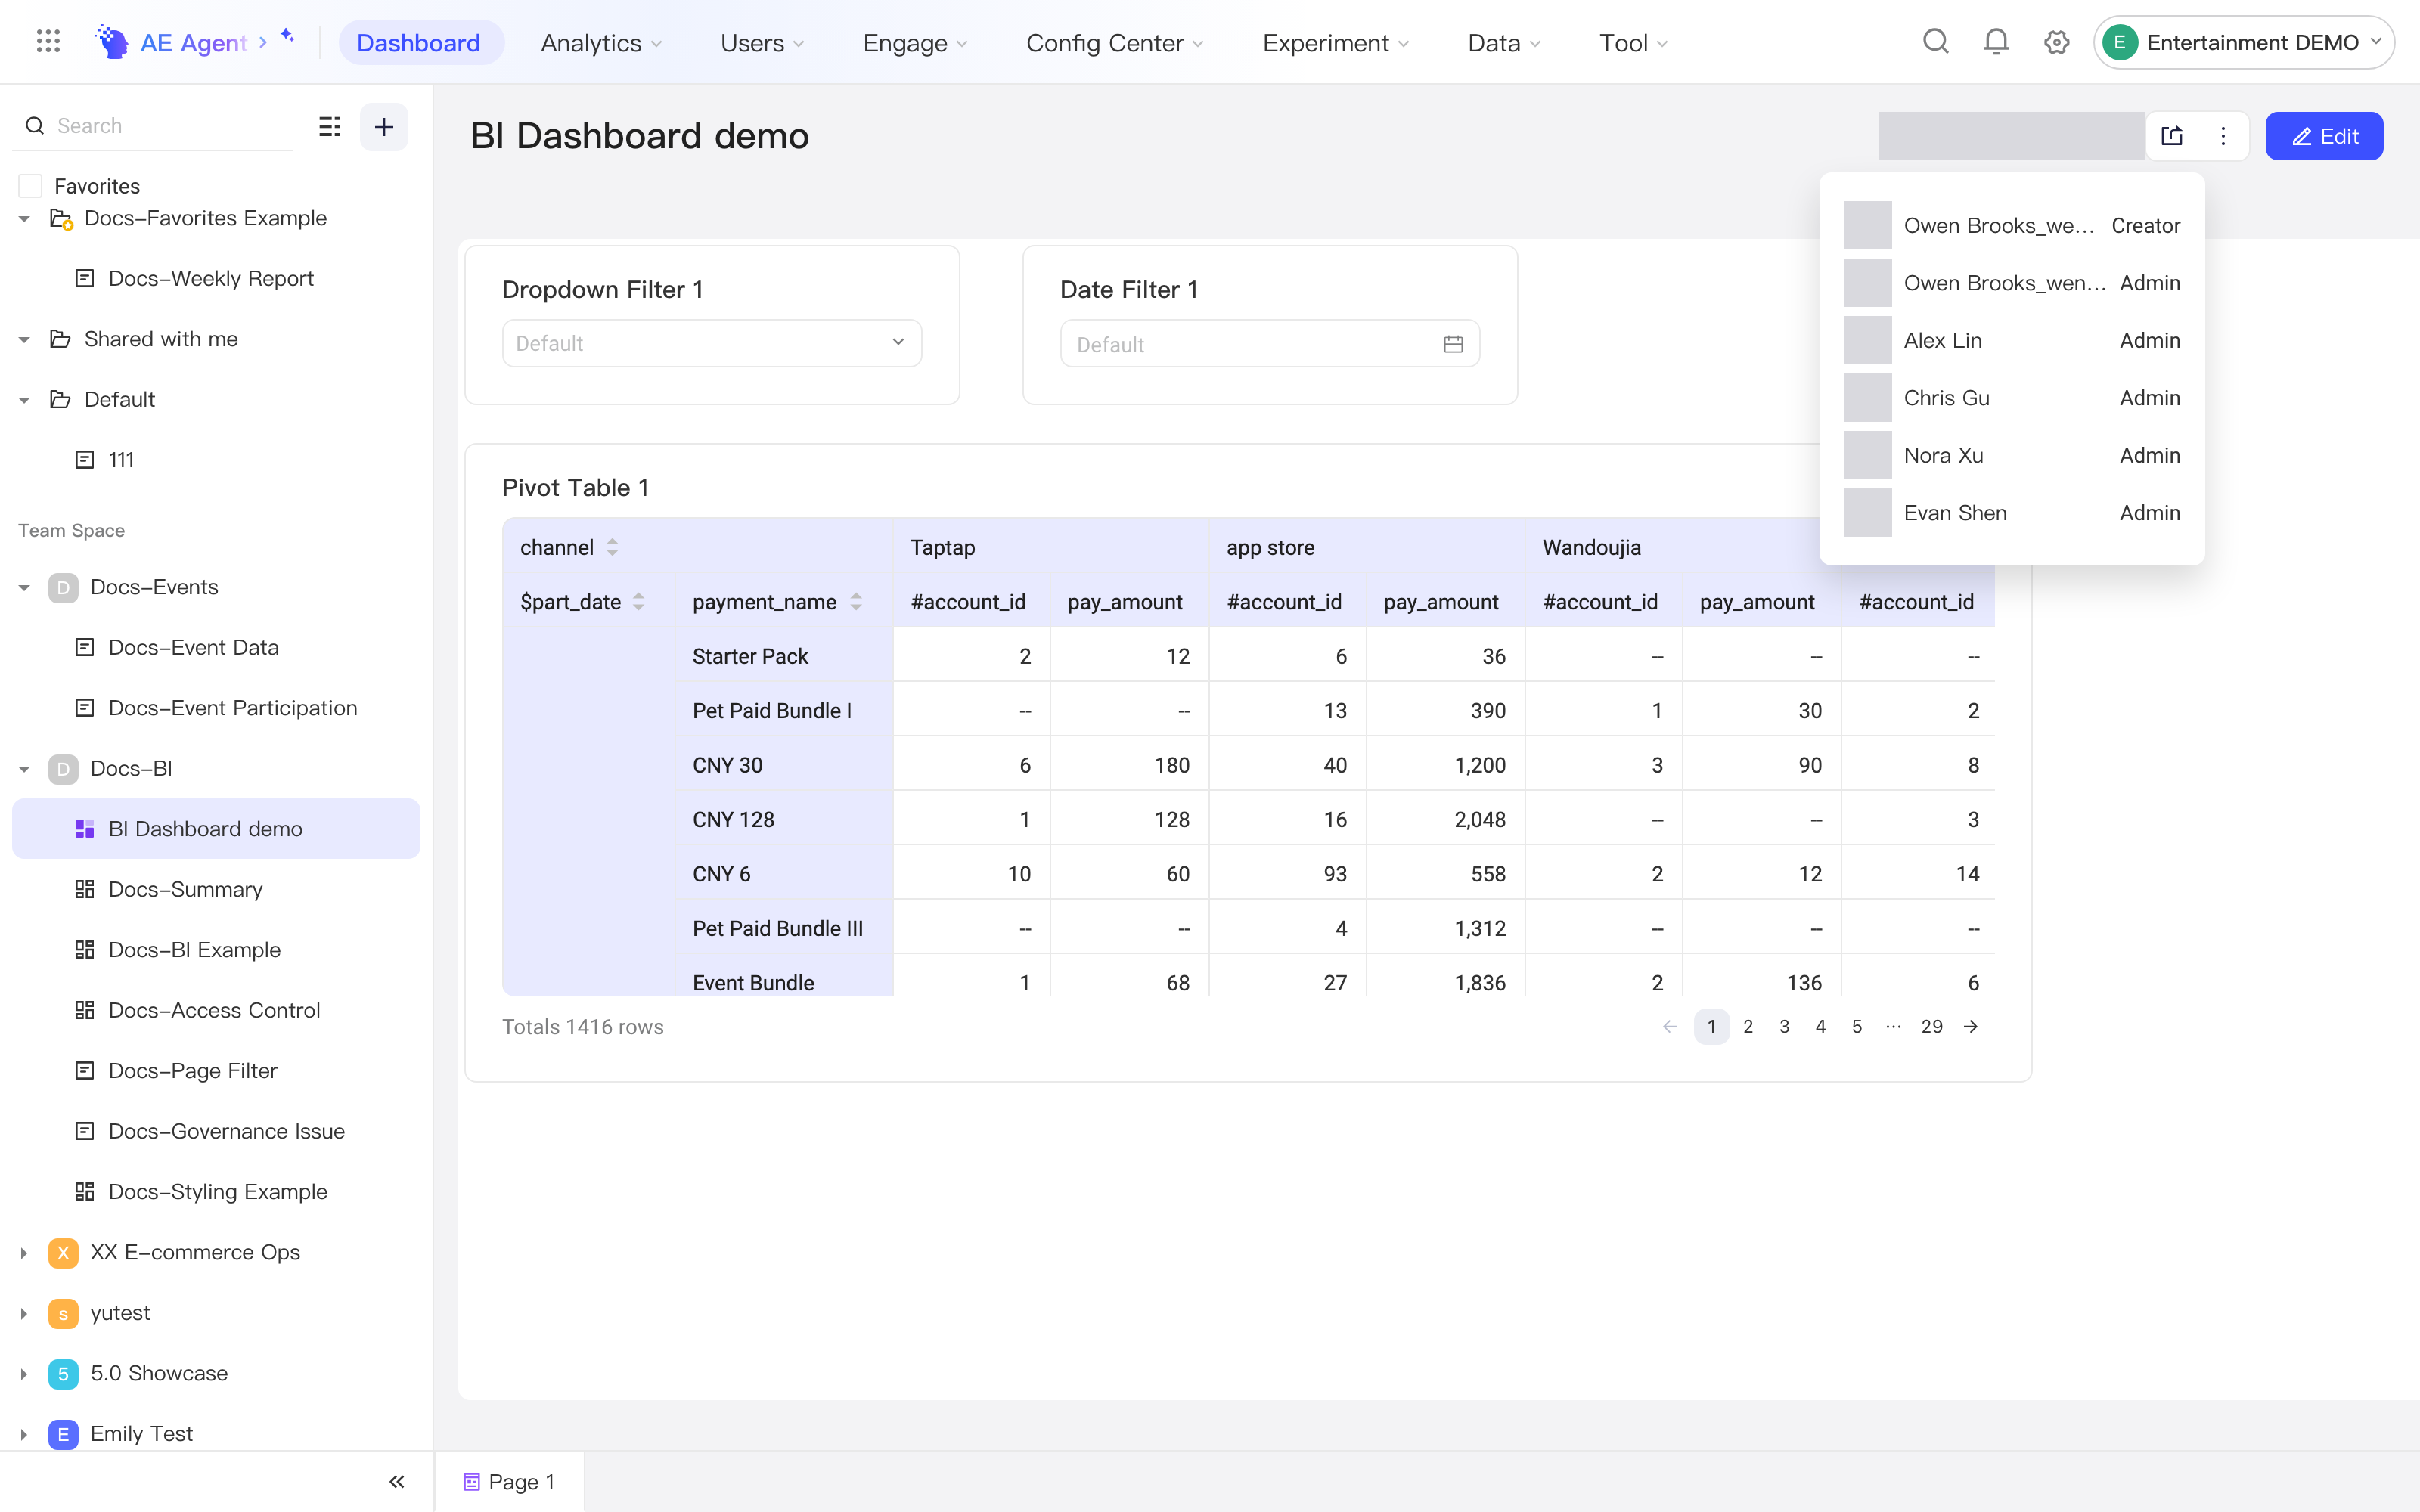
Task: Open the apps grid launcher icon
Action: [x=48, y=42]
